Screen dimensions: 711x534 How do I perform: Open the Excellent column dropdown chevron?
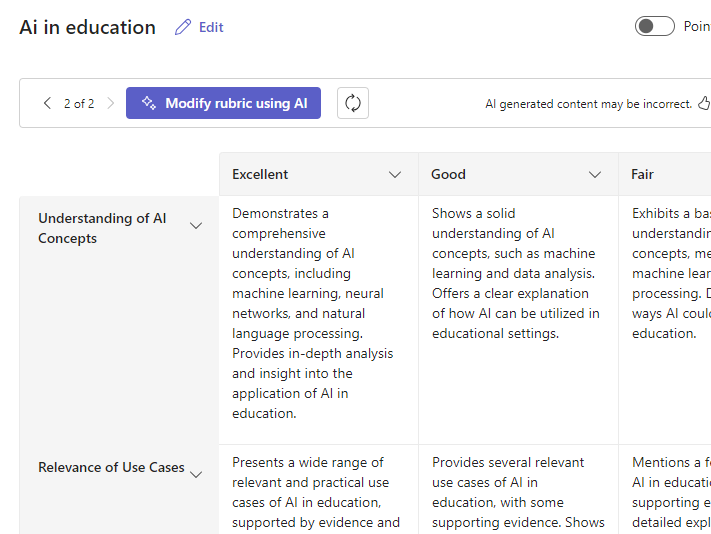click(x=395, y=175)
